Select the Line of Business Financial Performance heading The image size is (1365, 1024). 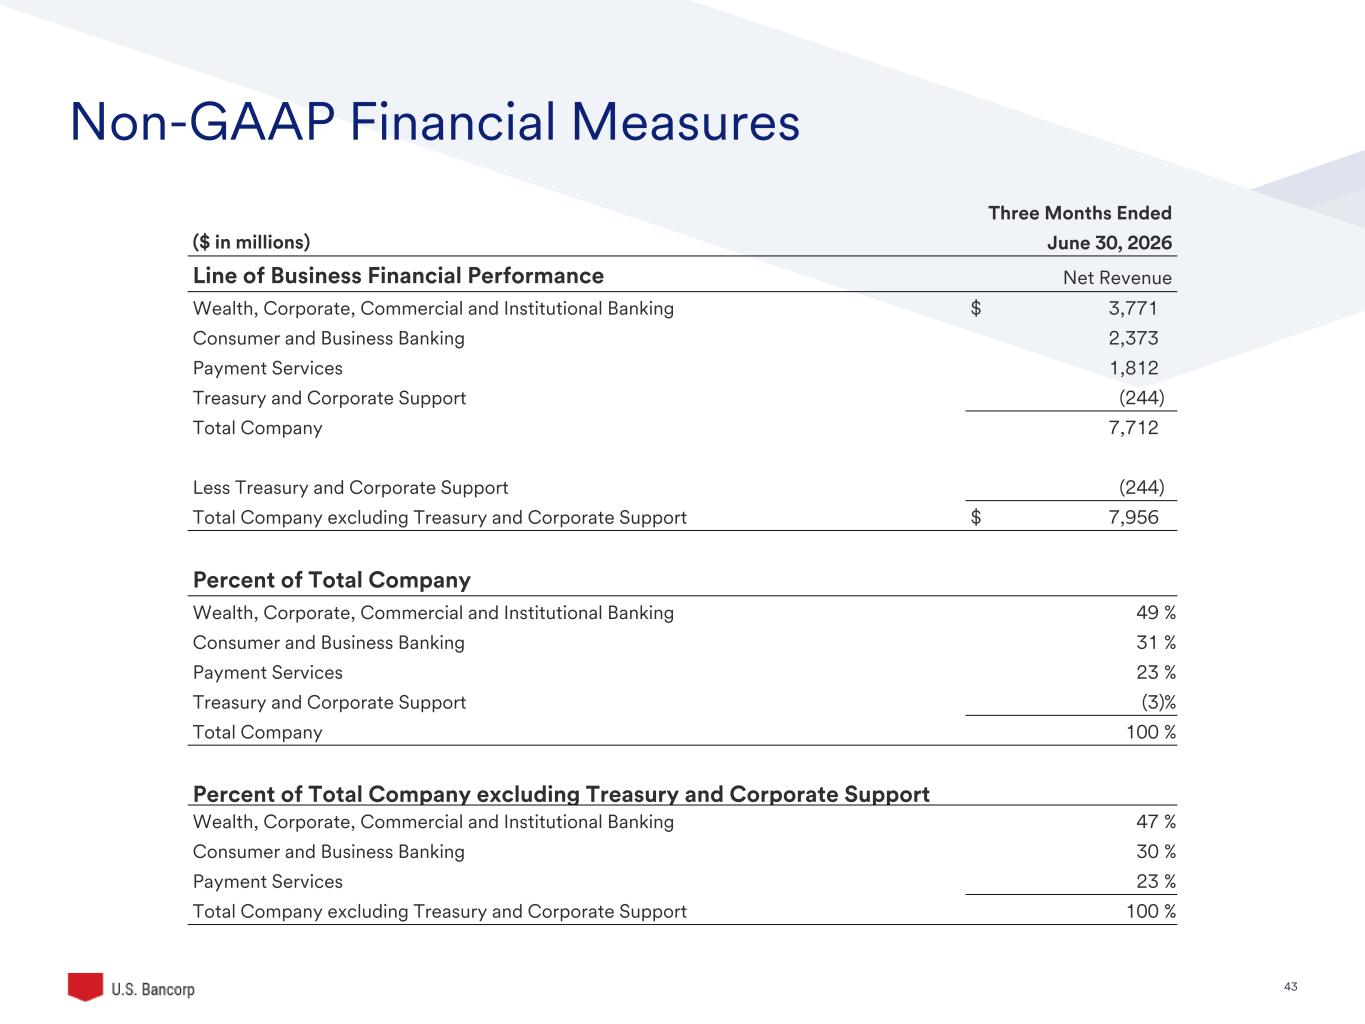398,276
